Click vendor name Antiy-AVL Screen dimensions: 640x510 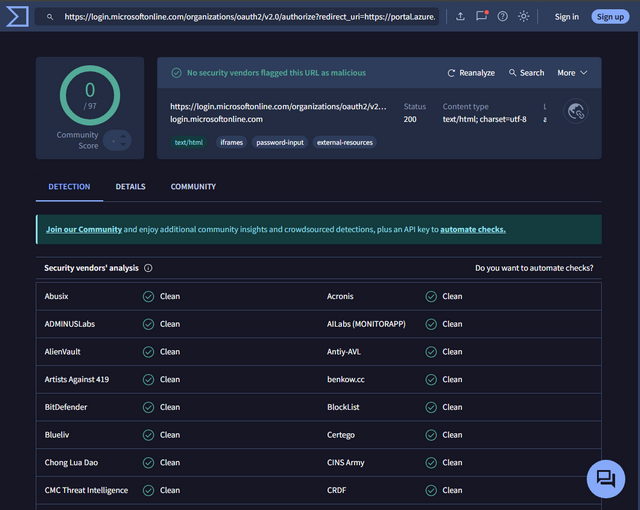(344, 352)
